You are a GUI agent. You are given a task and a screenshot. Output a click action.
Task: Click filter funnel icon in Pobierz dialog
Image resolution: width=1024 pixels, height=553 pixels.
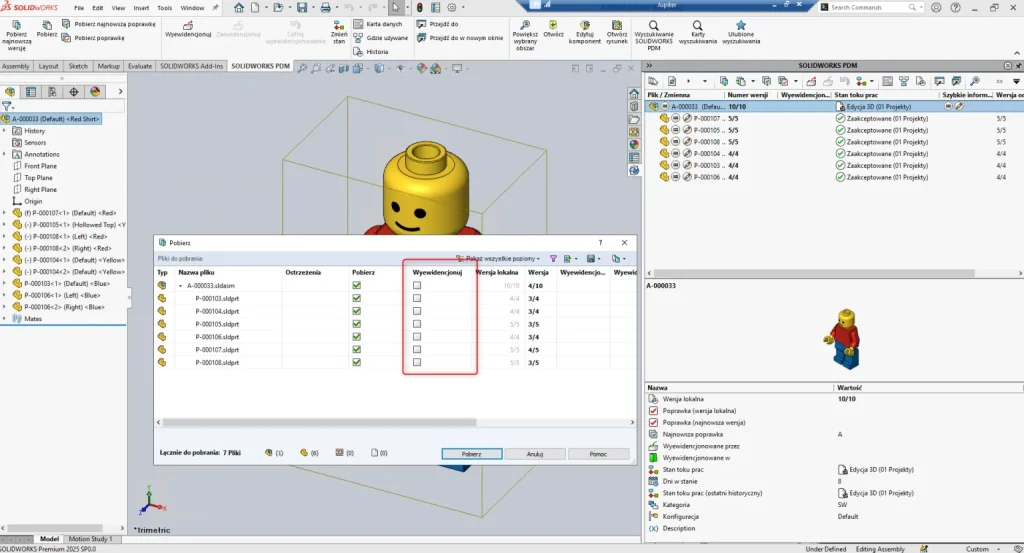tap(553, 259)
